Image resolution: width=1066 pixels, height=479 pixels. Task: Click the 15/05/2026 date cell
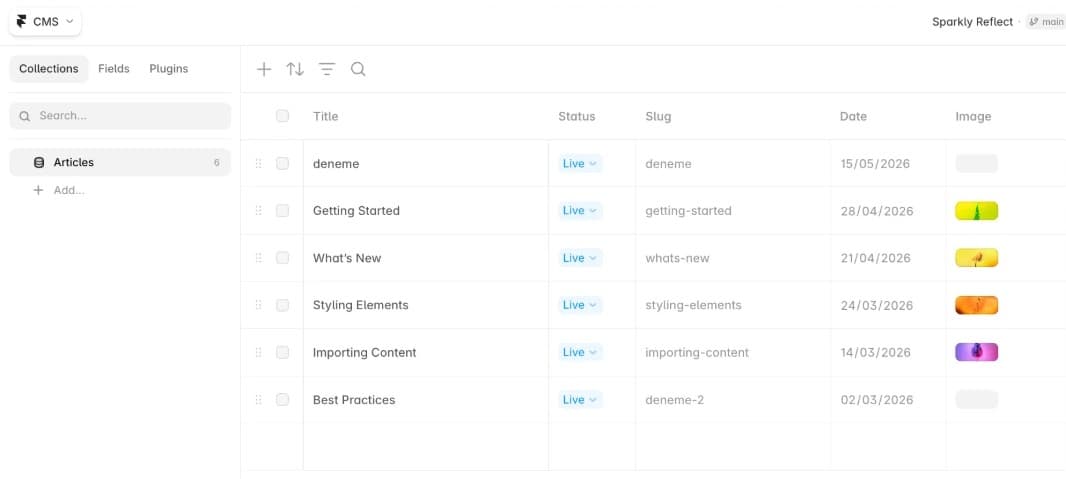(888, 164)
